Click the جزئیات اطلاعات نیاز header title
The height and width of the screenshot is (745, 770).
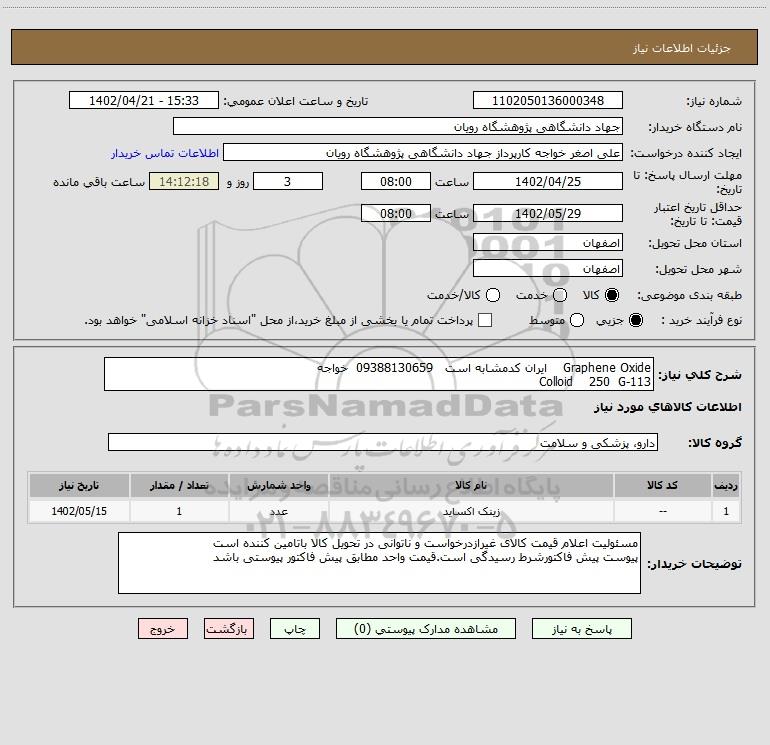coord(682,48)
